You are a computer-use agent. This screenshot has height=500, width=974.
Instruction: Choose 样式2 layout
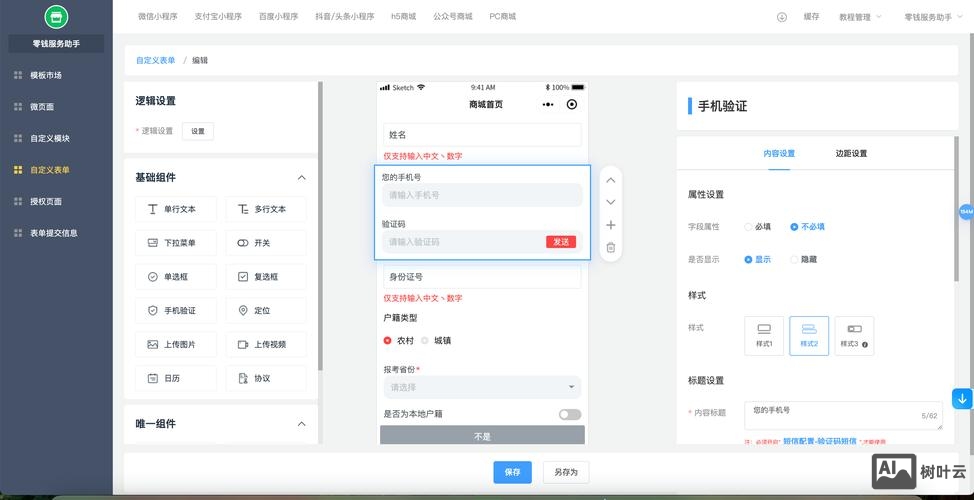tap(809, 336)
